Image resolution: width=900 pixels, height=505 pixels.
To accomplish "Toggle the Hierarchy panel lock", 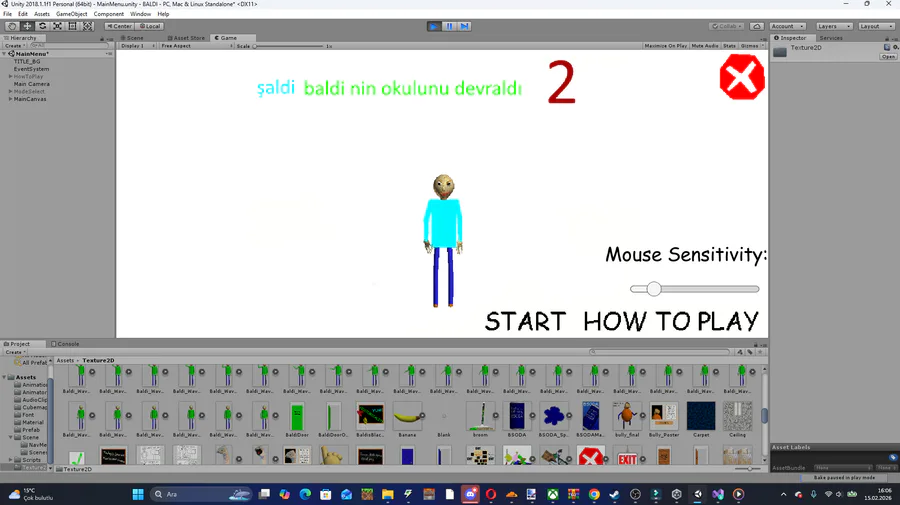I will point(102,38).
